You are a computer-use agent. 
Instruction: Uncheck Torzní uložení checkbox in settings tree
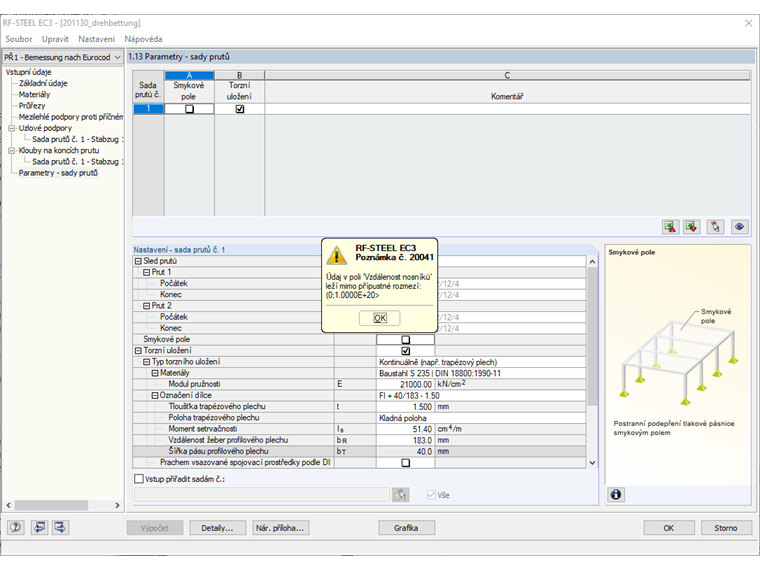click(x=406, y=351)
